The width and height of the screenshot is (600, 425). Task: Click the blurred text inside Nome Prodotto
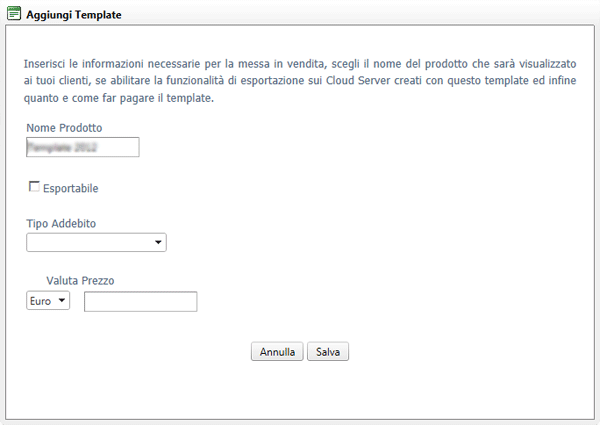point(63,147)
